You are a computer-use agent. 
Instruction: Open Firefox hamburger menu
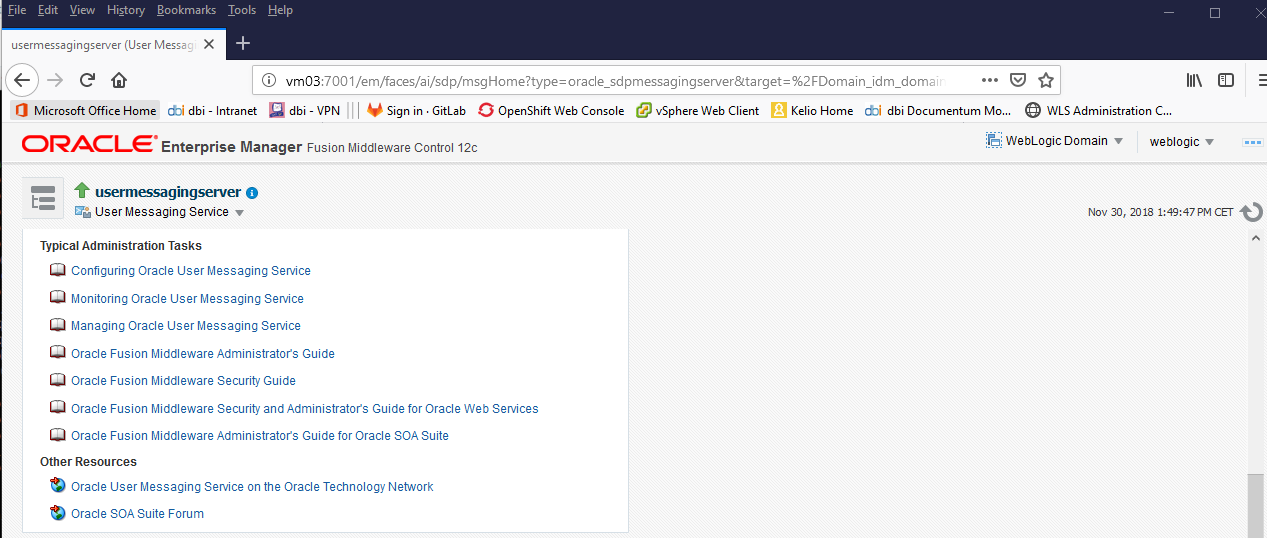tap(1261, 80)
